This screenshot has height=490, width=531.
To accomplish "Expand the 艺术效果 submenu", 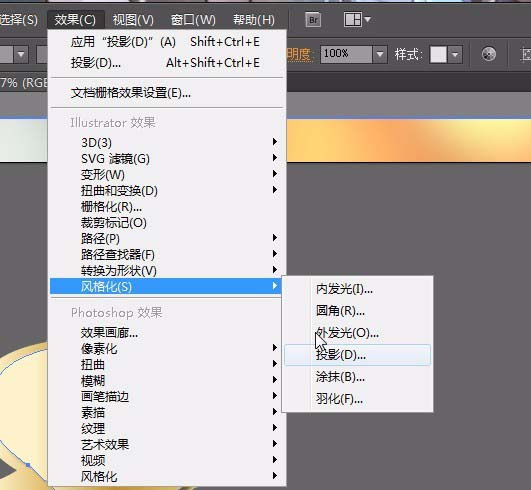I will [166, 444].
